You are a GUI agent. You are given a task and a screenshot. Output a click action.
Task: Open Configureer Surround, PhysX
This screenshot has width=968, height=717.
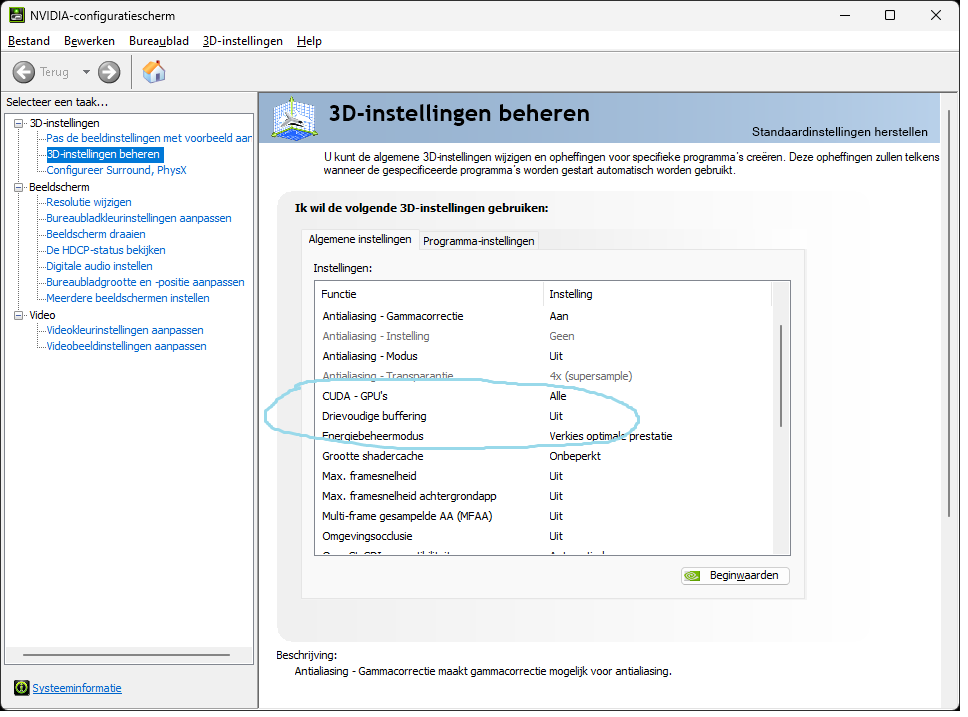[117, 170]
